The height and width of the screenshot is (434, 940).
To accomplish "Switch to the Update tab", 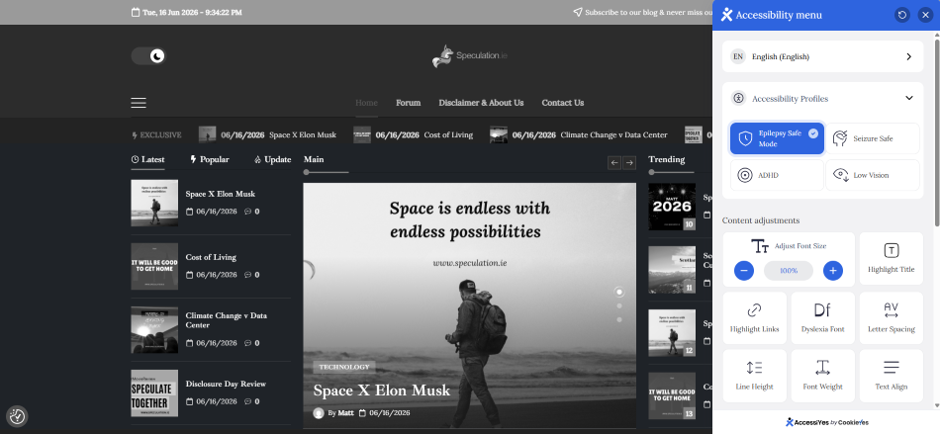I will (x=273, y=159).
